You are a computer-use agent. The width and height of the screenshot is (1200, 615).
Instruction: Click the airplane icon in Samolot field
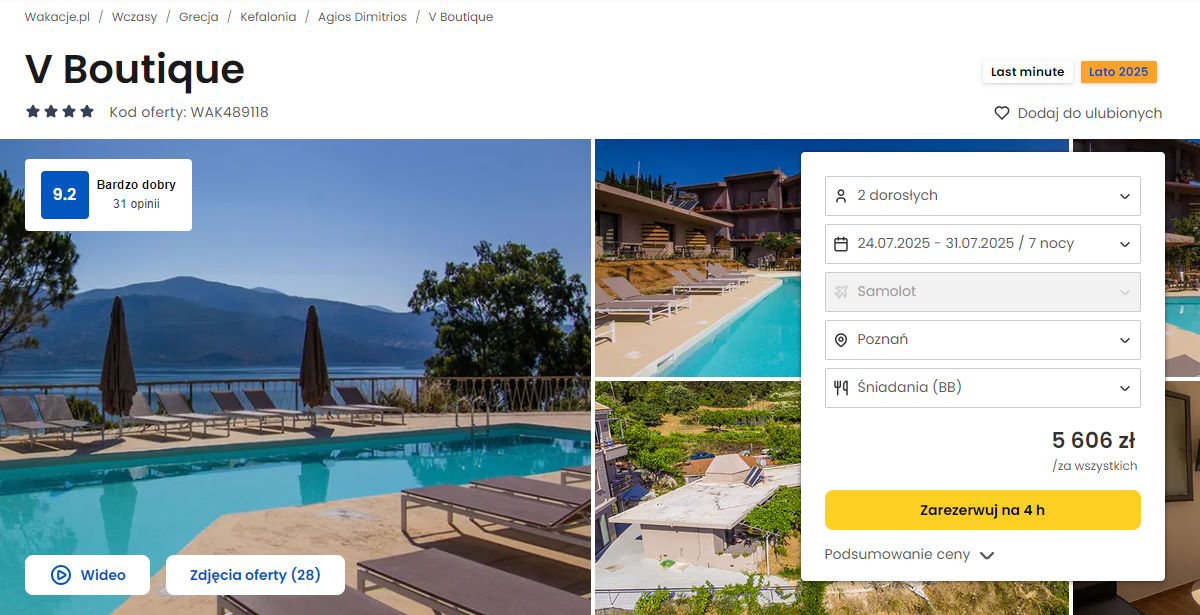[841, 292]
